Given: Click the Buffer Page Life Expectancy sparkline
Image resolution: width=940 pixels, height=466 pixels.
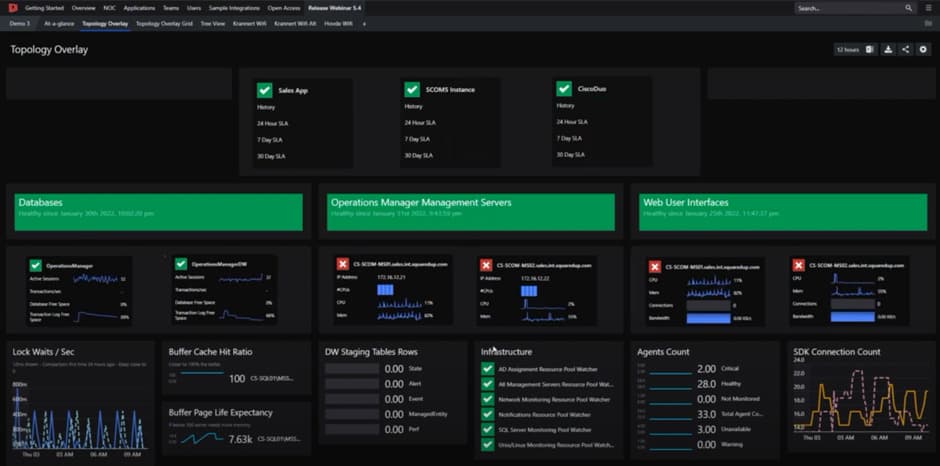Looking at the screenshot, I should coord(201,438).
